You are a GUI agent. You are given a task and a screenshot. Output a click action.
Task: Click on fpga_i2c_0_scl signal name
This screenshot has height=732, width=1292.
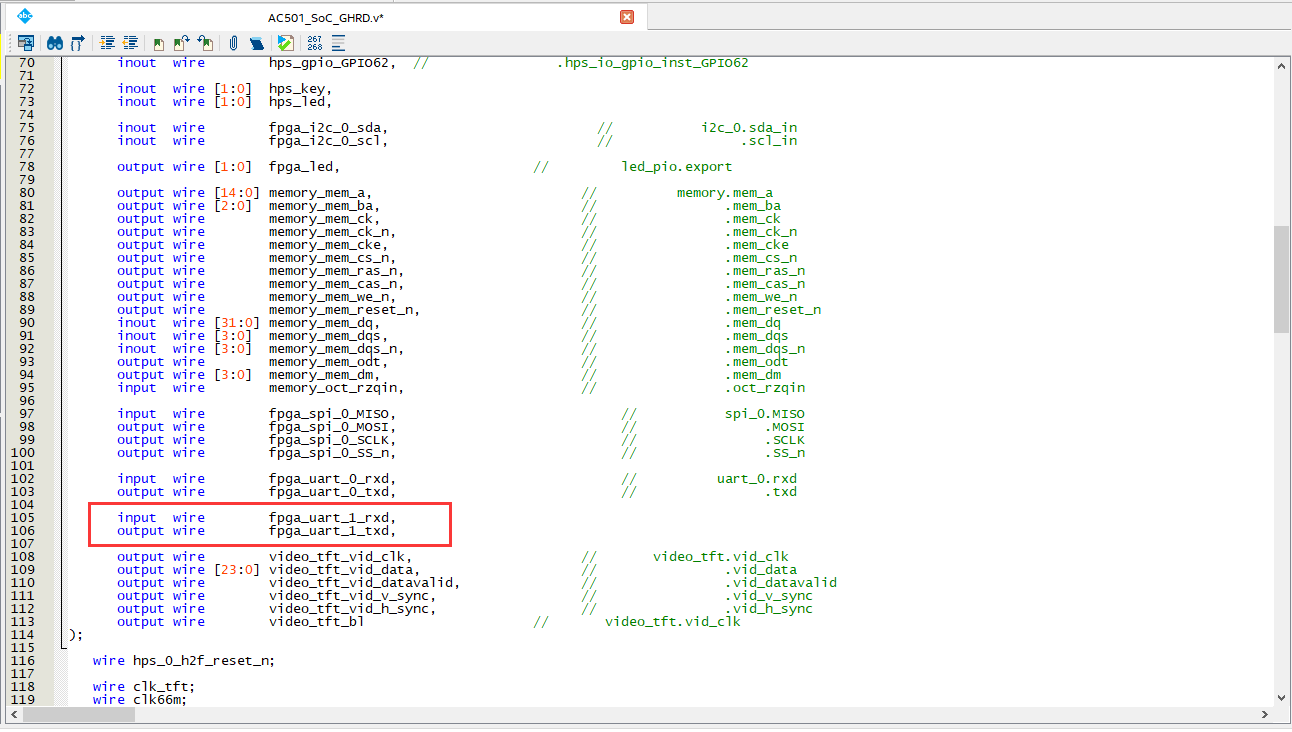click(x=324, y=141)
